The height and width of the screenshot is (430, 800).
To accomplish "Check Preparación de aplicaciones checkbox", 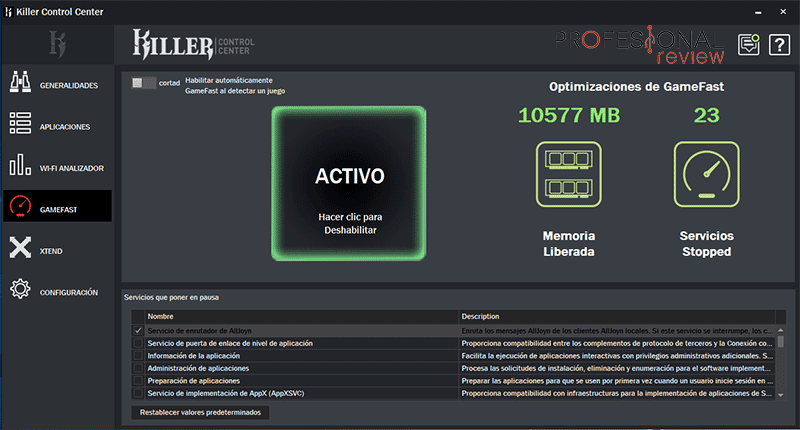I will (138, 381).
